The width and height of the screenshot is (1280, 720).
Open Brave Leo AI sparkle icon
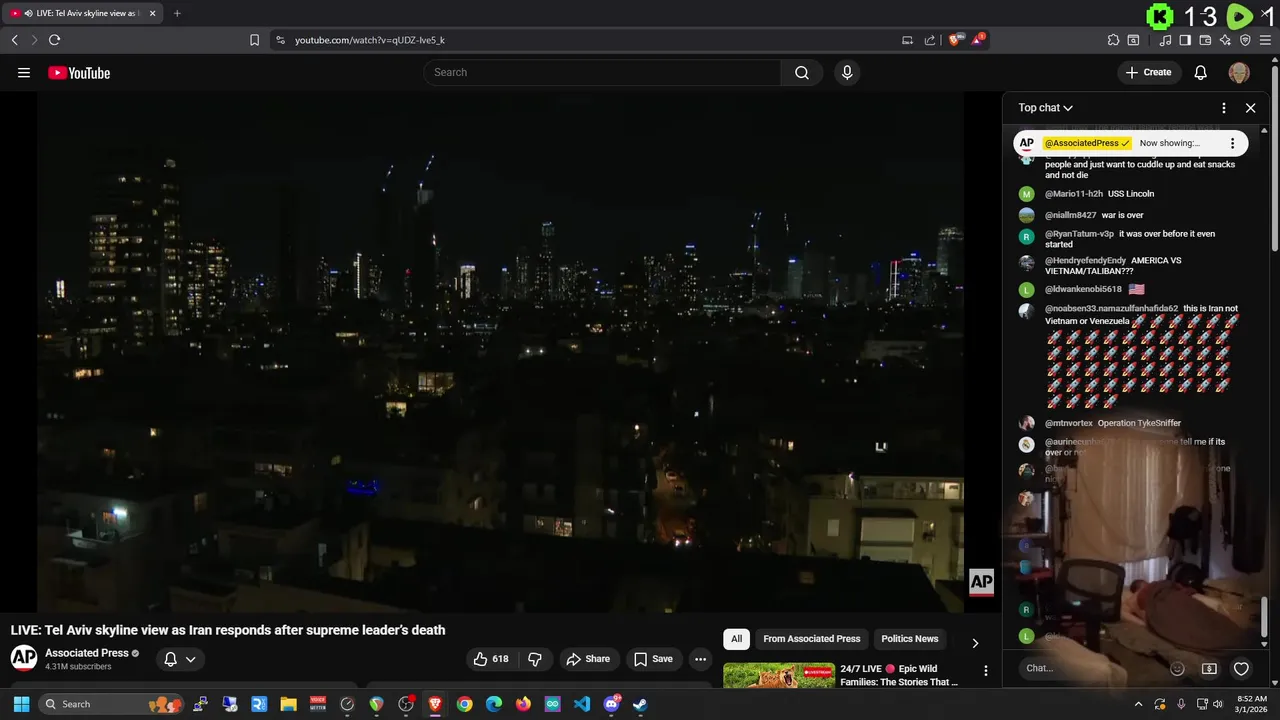(1225, 40)
